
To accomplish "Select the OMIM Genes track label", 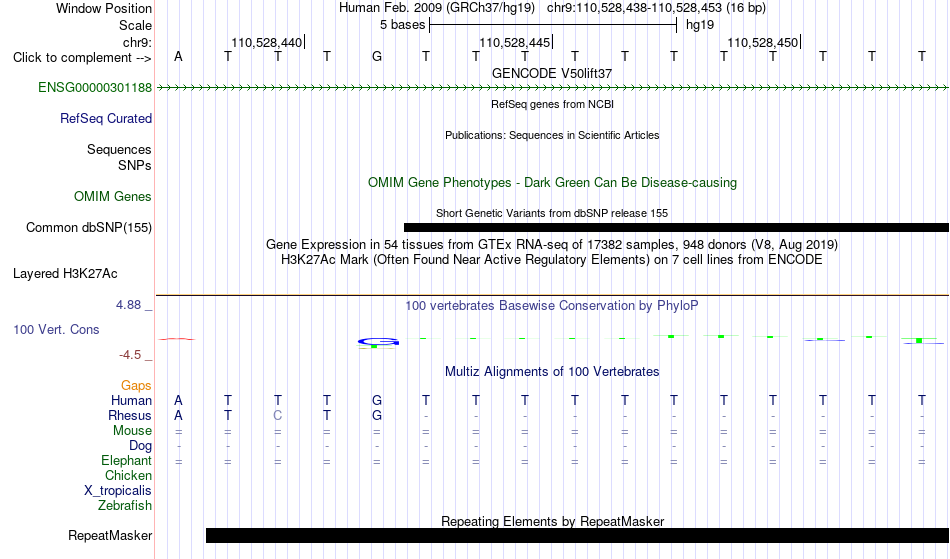I will pos(113,197).
